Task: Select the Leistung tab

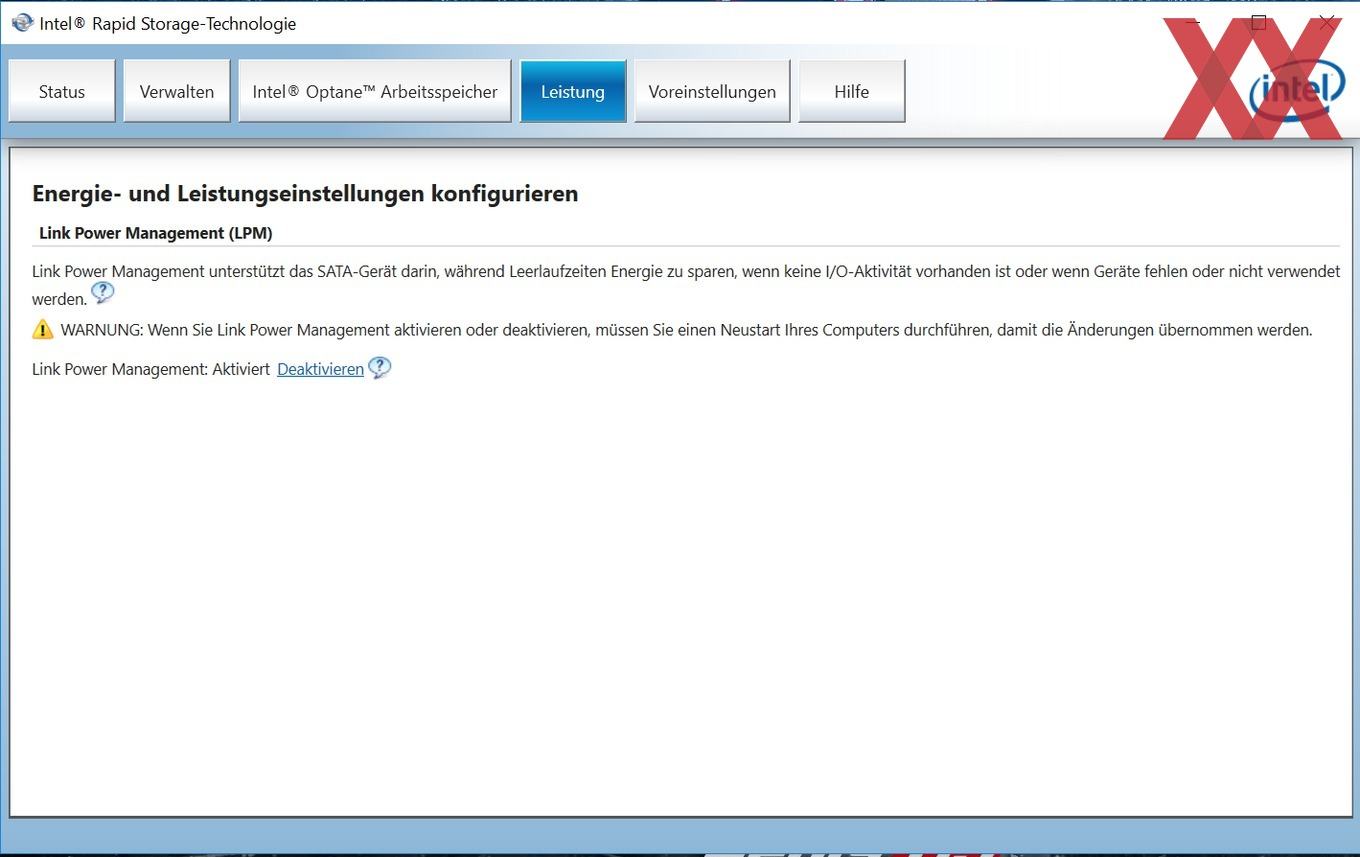Action: 573,91
